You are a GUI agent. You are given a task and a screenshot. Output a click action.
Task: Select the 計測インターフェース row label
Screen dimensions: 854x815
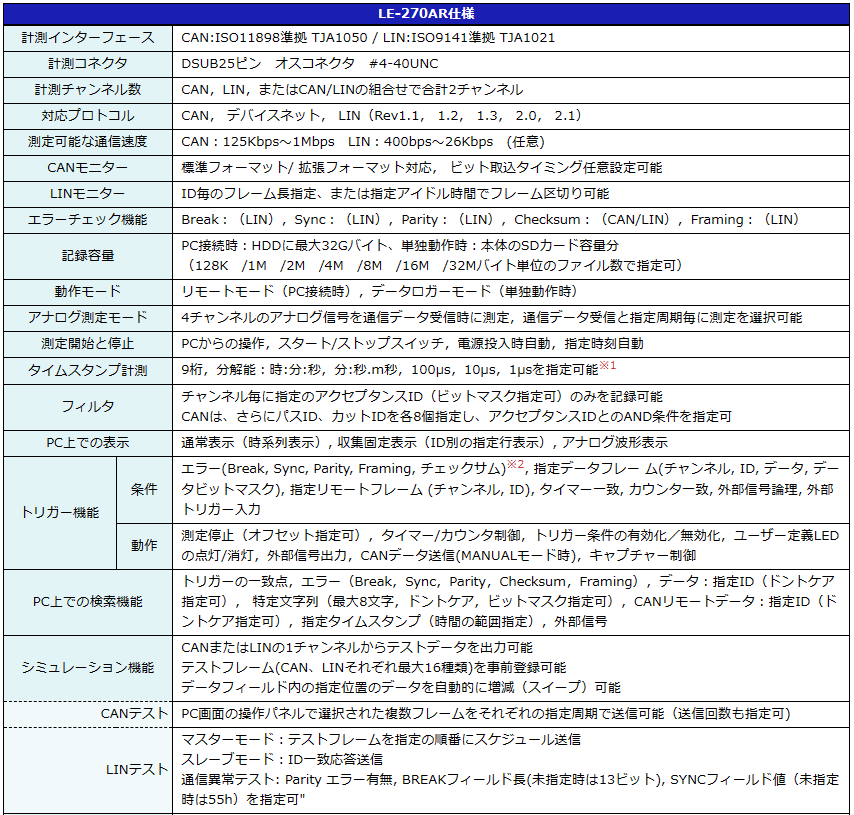click(x=88, y=38)
